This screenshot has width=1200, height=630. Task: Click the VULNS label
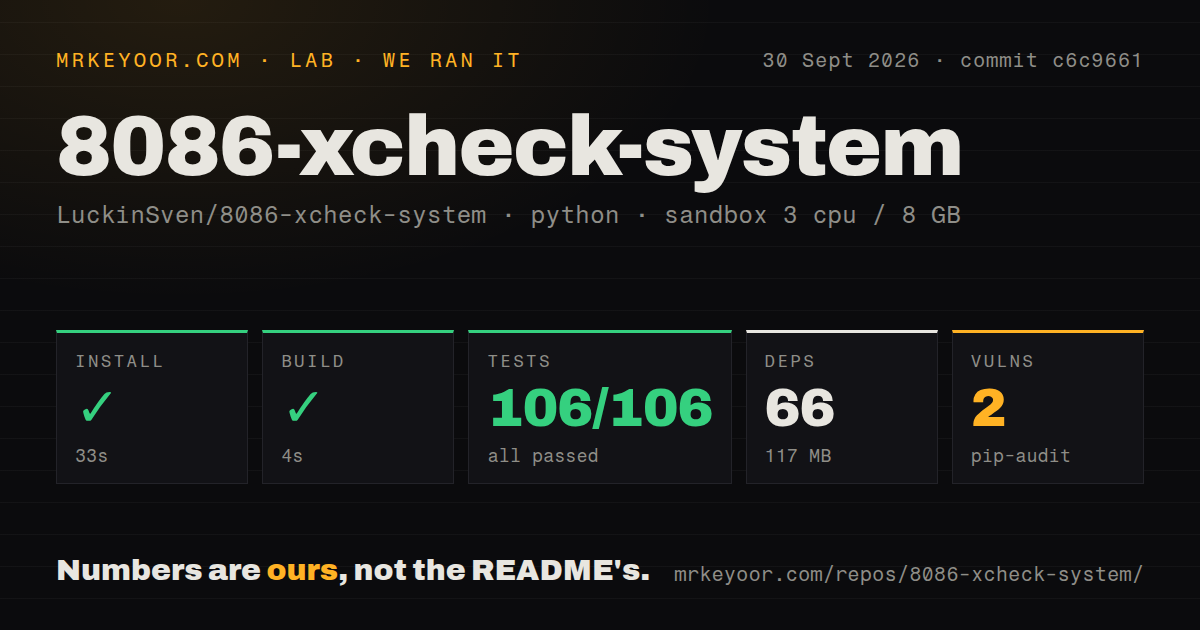1002,361
